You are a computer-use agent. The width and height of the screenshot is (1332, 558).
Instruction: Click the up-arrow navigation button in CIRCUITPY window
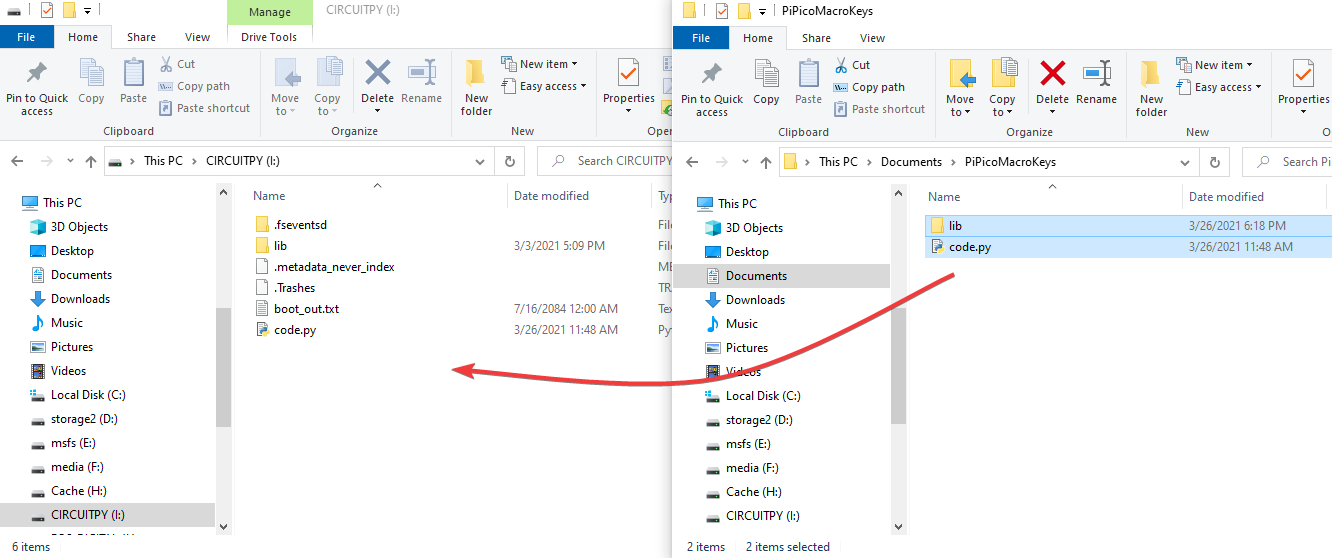point(91,161)
